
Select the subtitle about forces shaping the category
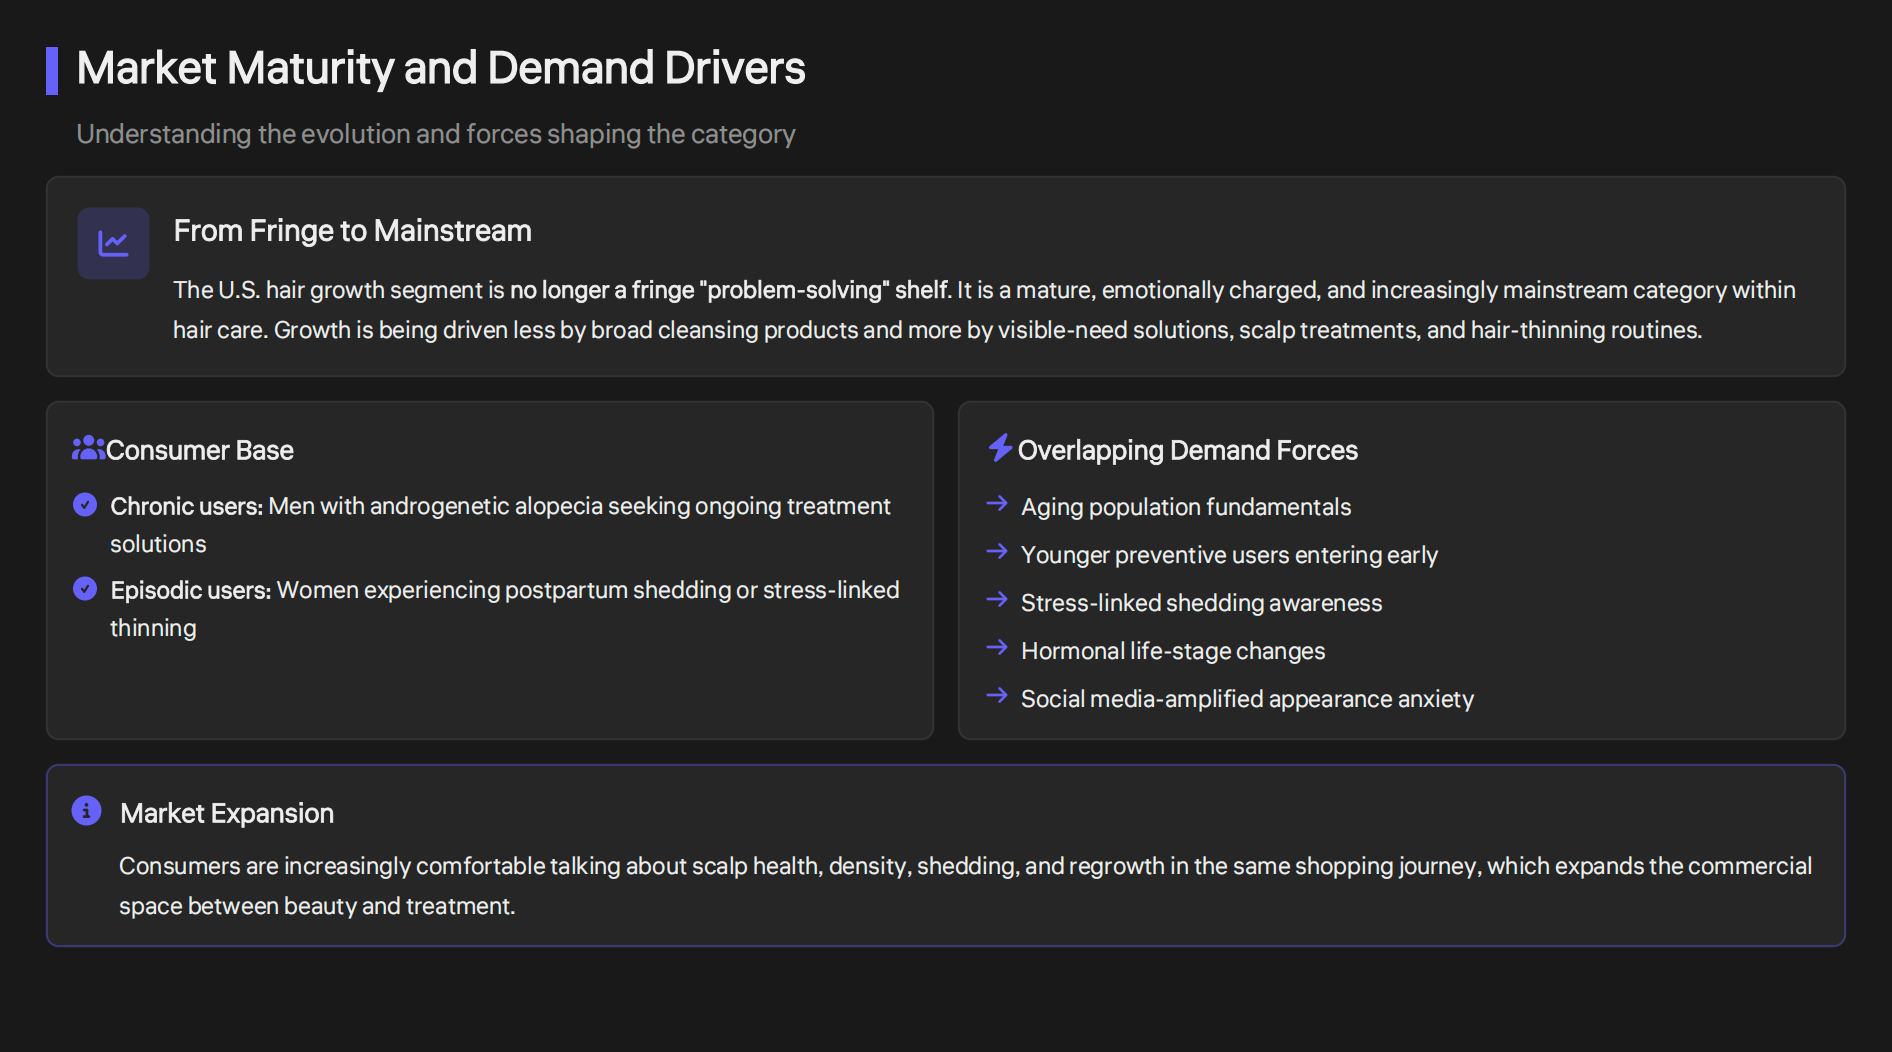pos(435,133)
